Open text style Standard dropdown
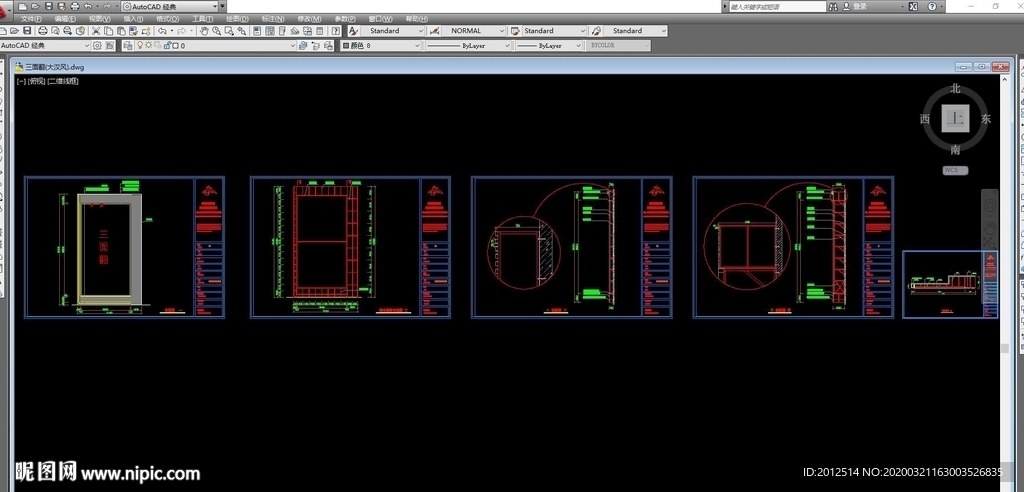Screen dimensions: 1024x492 tap(392, 31)
